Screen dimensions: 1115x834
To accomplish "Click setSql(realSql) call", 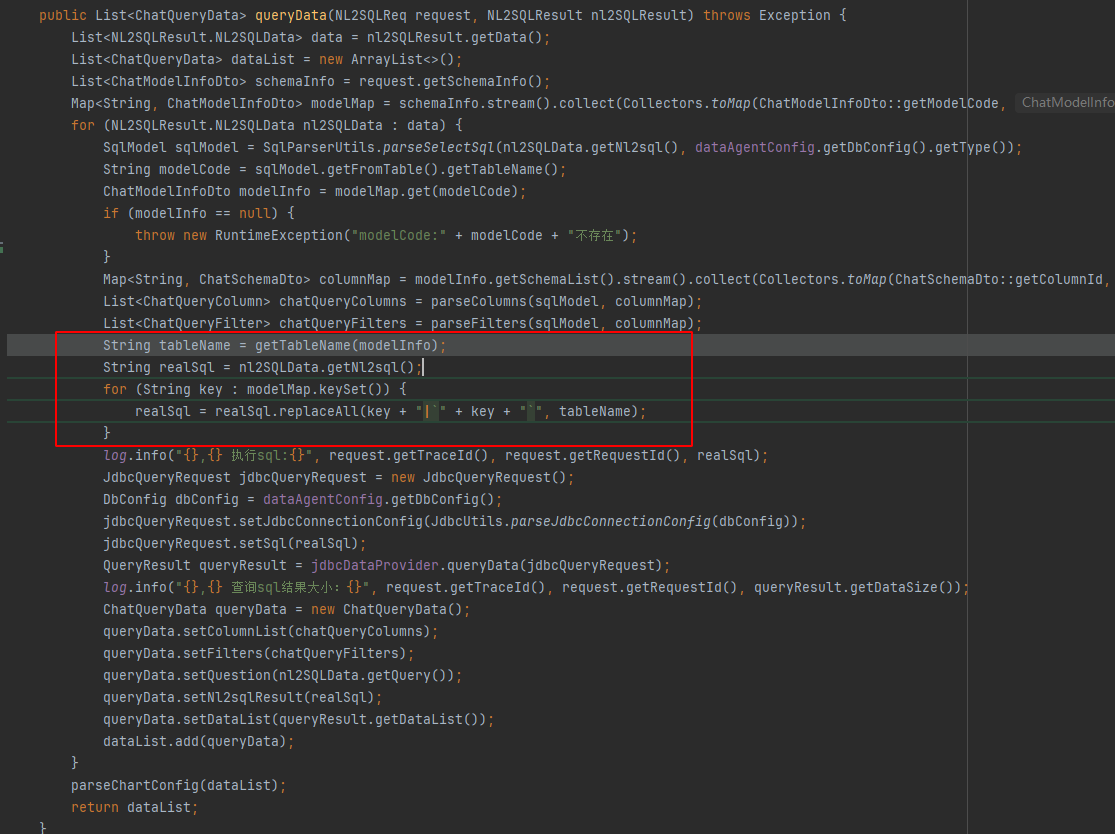I will click(299, 545).
